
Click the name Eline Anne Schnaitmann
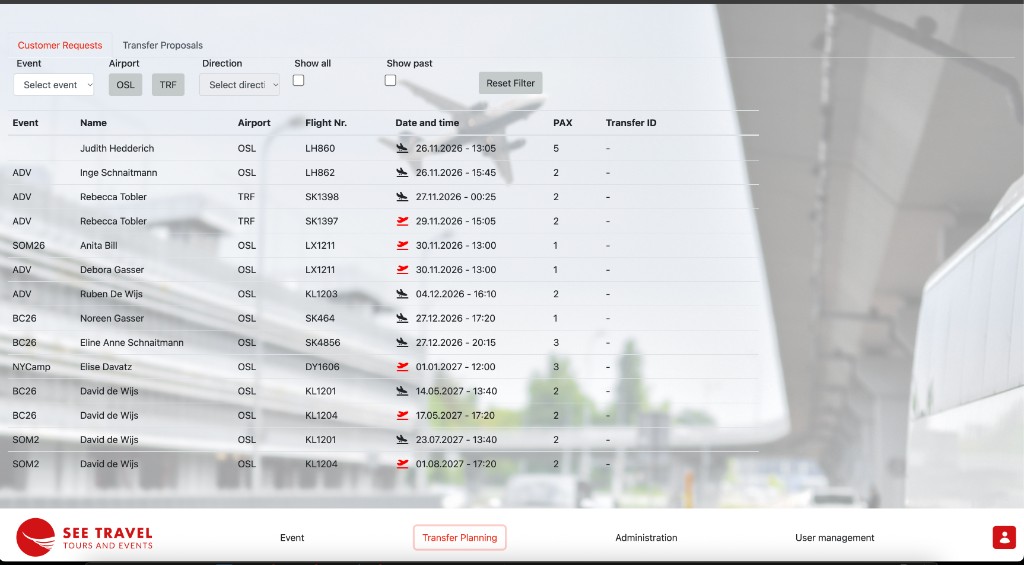131,342
